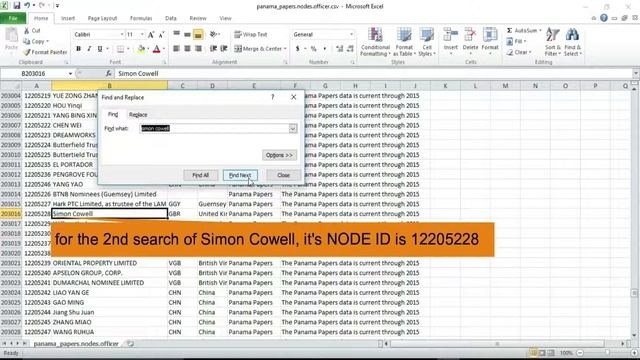Click the Format Painter brush

coord(27,52)
